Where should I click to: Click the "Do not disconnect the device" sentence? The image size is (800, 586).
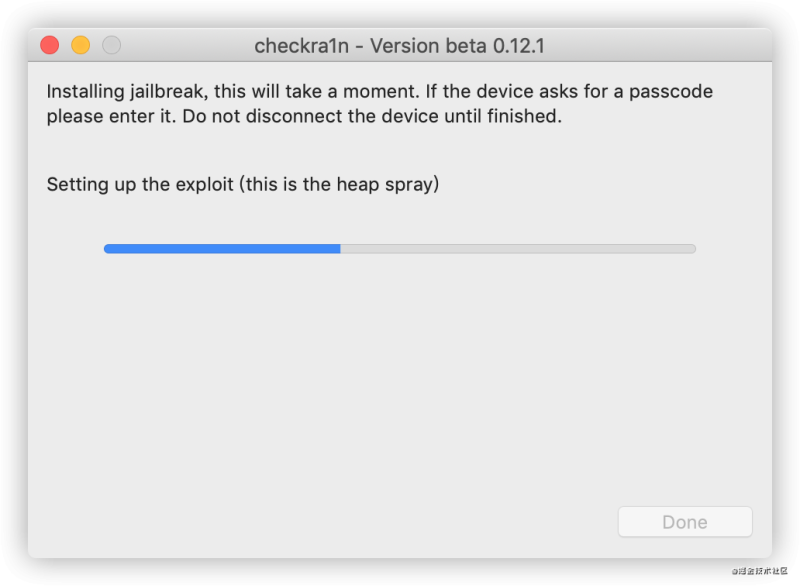point(372,116)
